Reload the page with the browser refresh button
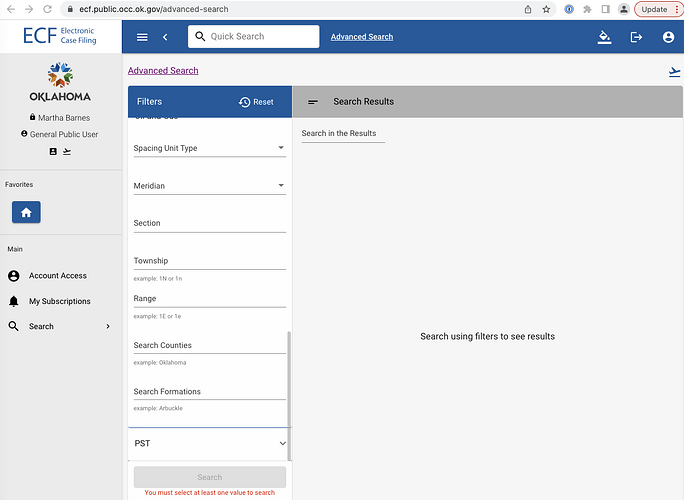The image size is (684, 500). coord(47,9)
